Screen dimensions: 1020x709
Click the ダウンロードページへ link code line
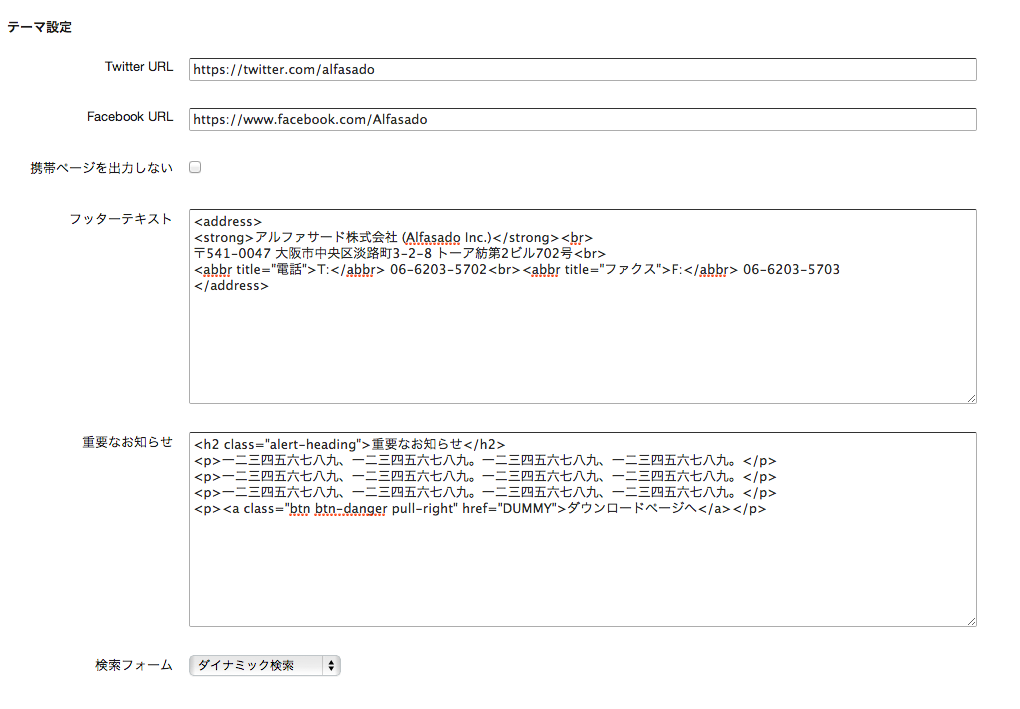coord(480,509)
